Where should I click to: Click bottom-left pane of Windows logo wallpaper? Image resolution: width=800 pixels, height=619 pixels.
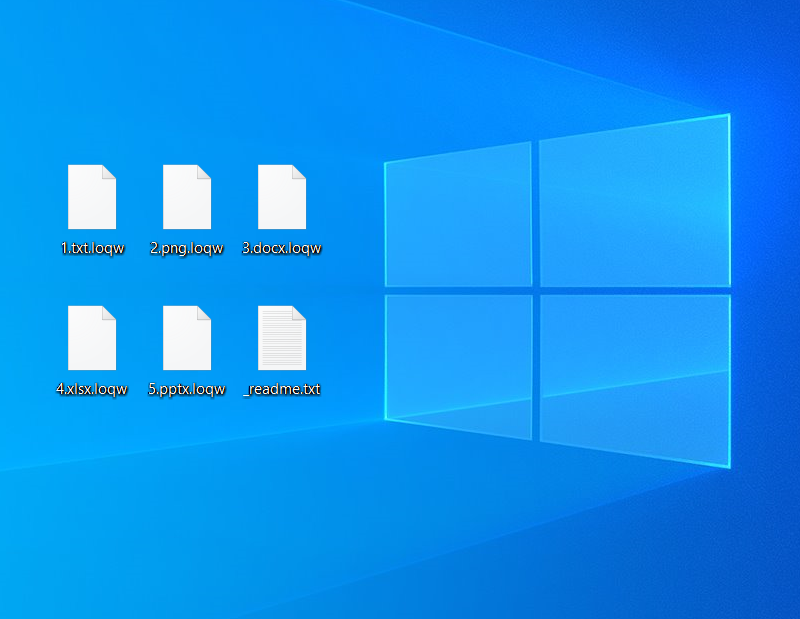(459, 362)
